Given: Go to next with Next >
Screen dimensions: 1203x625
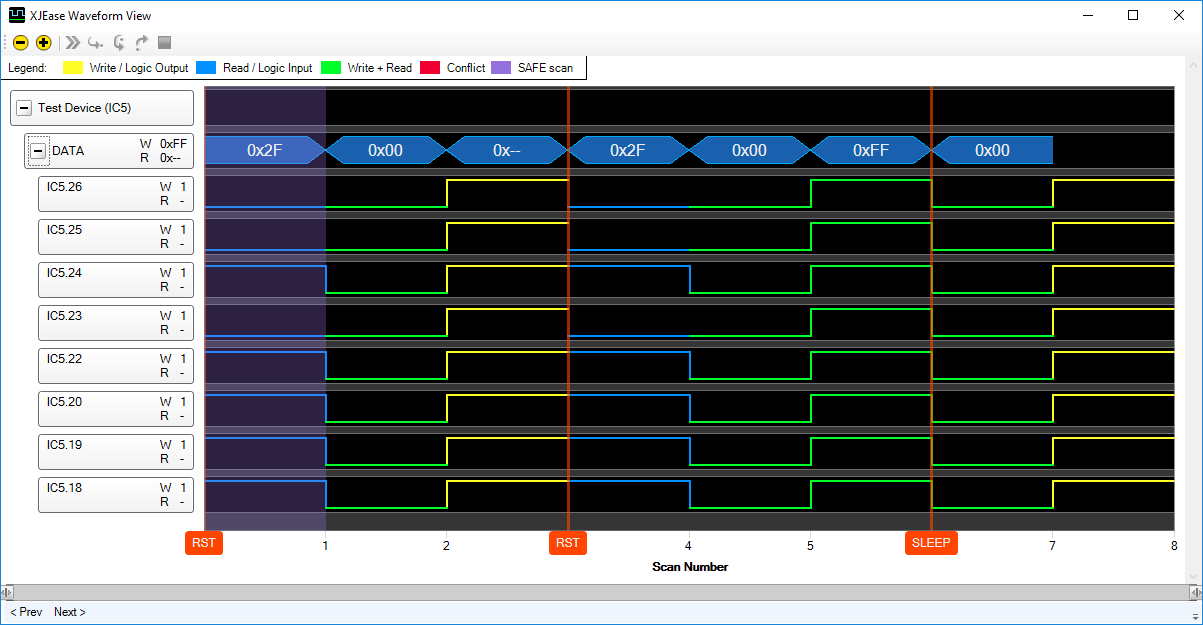Looking at the screenshot, I should coord(70,612).
